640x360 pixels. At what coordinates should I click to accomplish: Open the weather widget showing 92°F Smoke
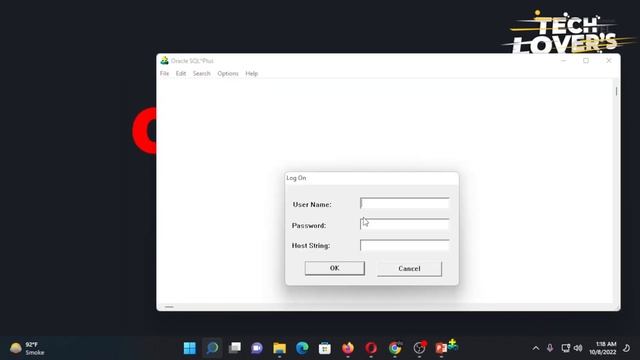tap(27, 348)
